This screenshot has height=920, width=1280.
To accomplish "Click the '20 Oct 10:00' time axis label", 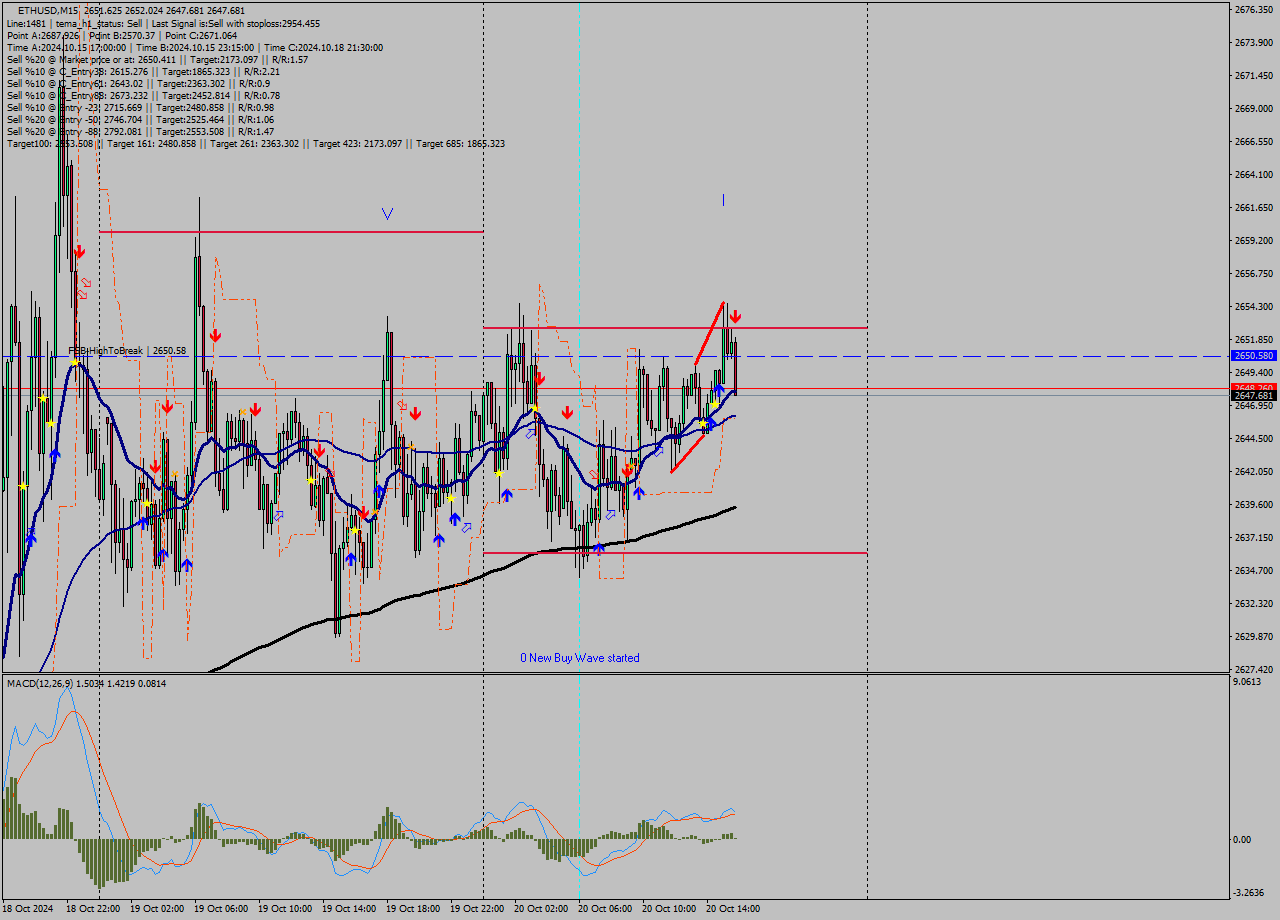I will pos(669,909).
